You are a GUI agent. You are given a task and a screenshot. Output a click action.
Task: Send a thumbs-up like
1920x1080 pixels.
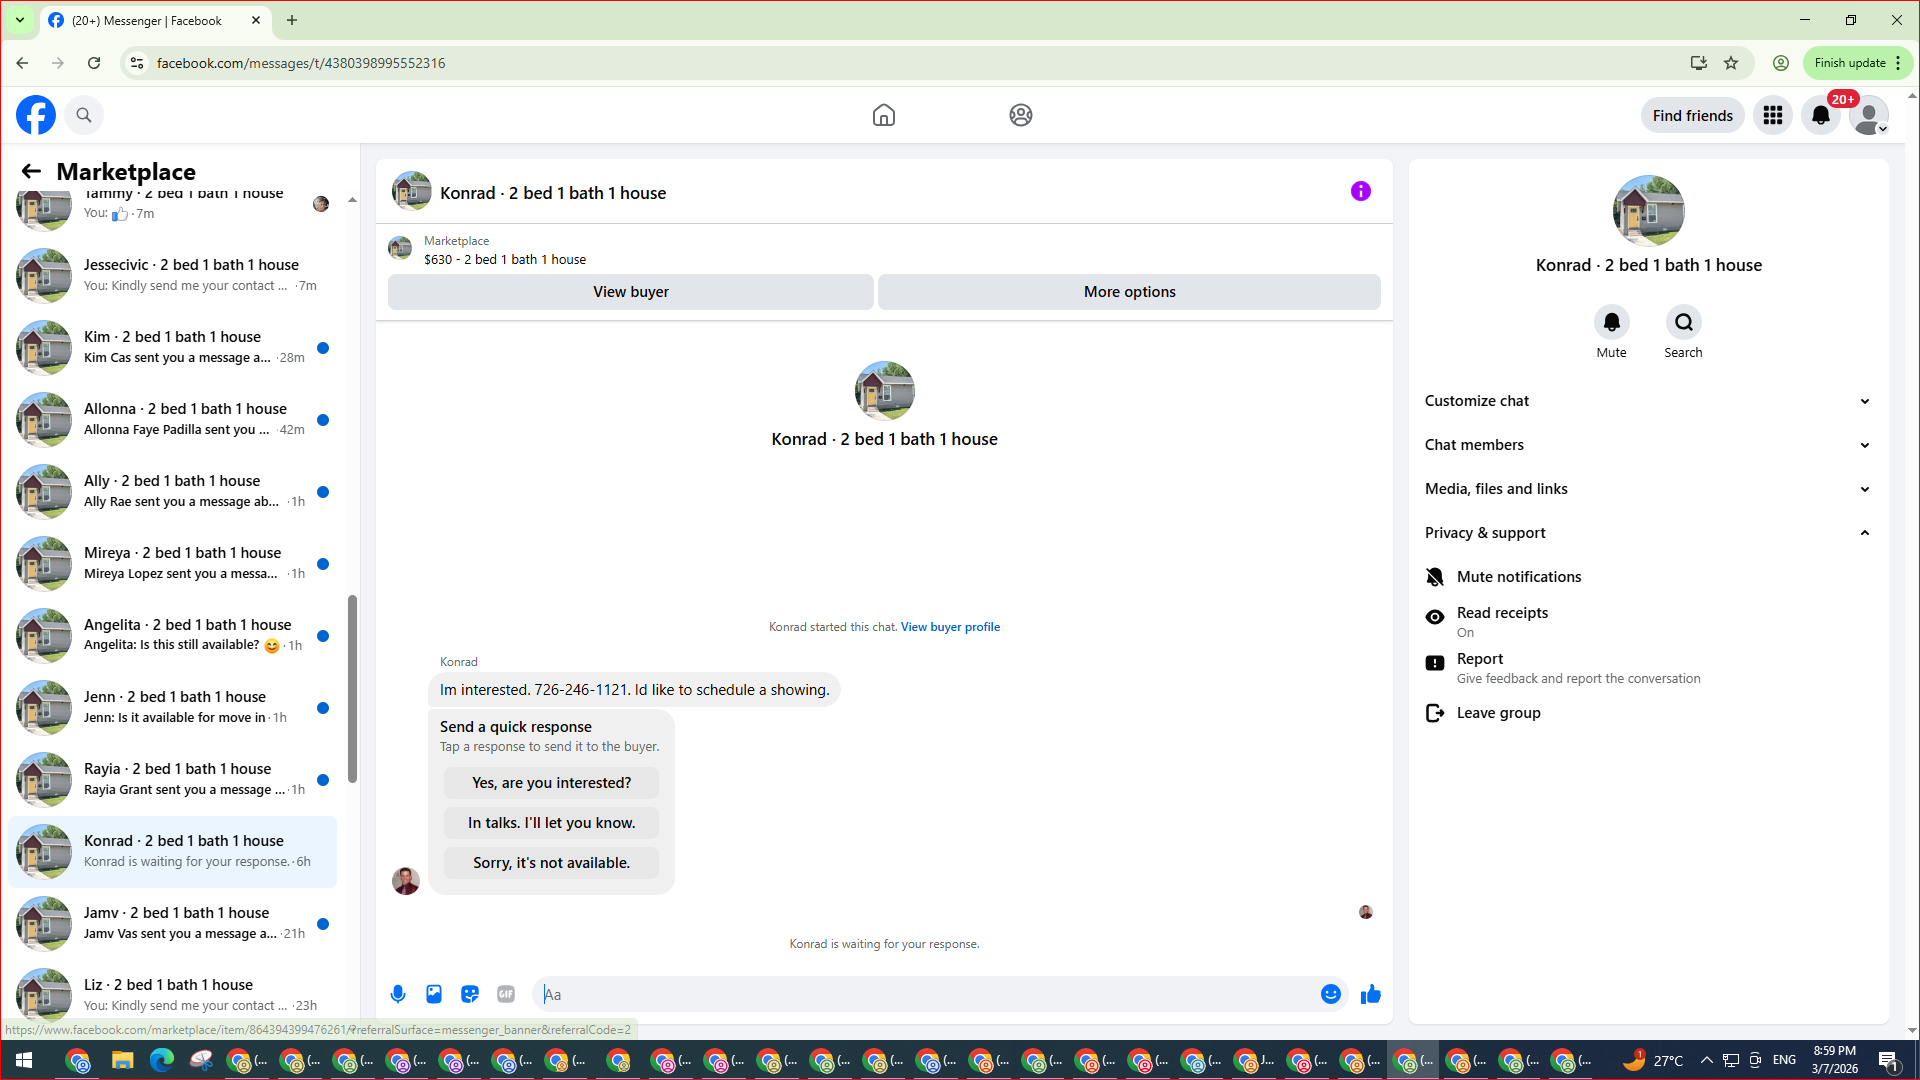(x=1371, y=994)
